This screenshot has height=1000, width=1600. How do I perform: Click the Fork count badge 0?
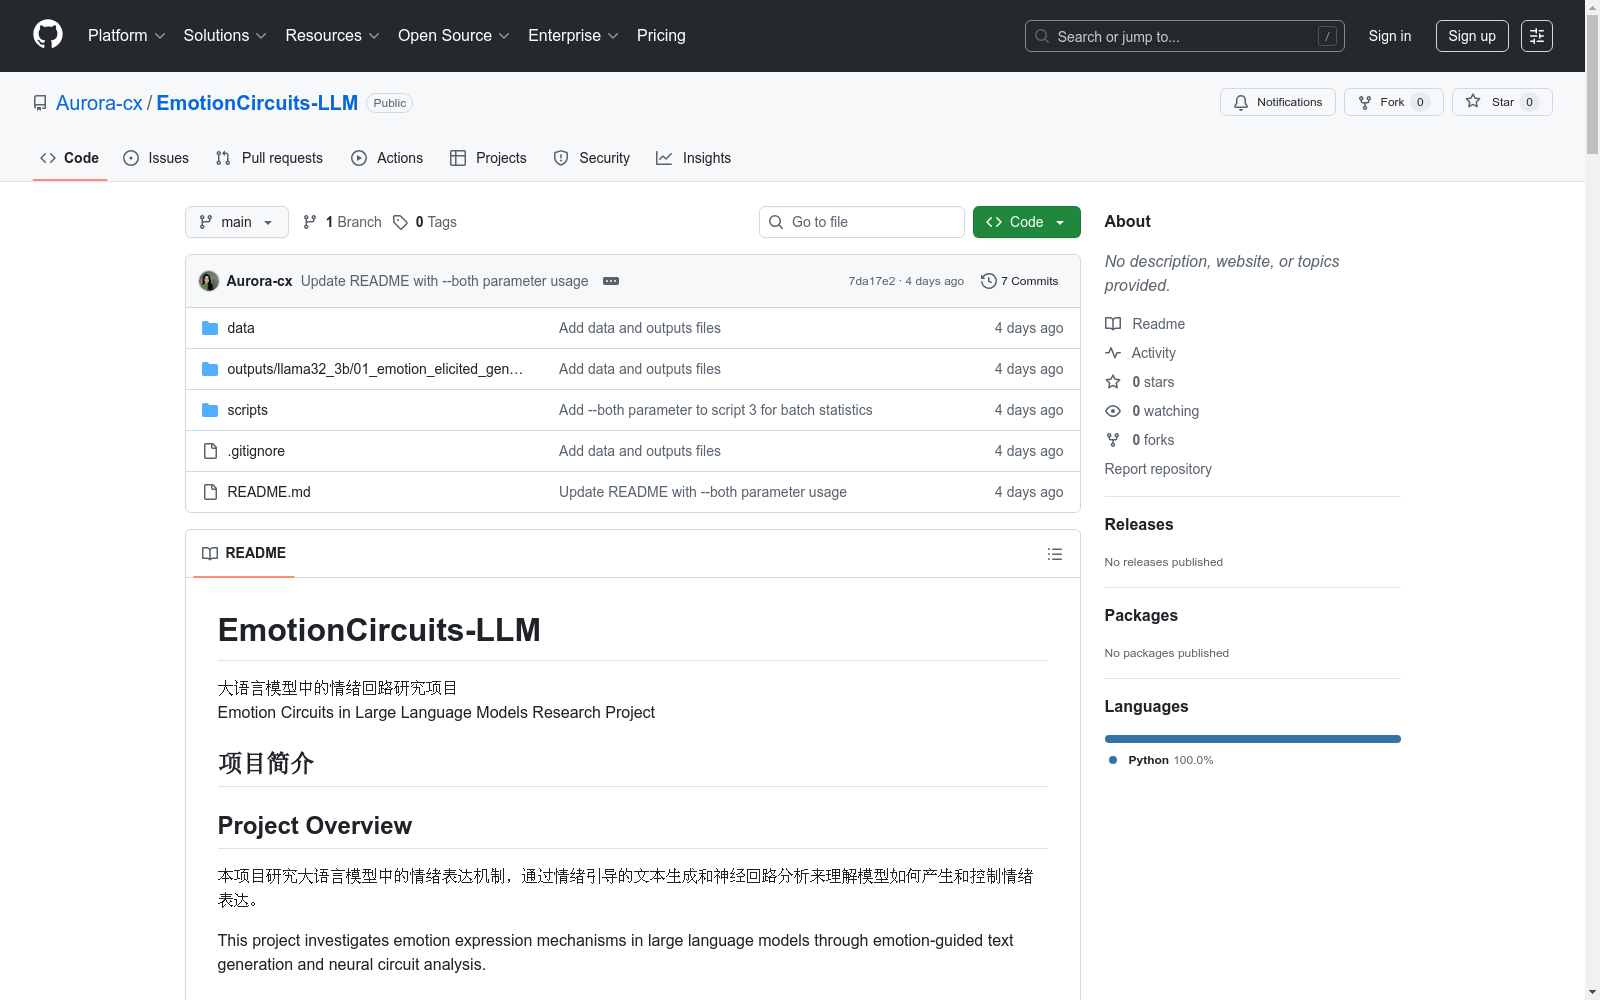tap(1420, 102)
